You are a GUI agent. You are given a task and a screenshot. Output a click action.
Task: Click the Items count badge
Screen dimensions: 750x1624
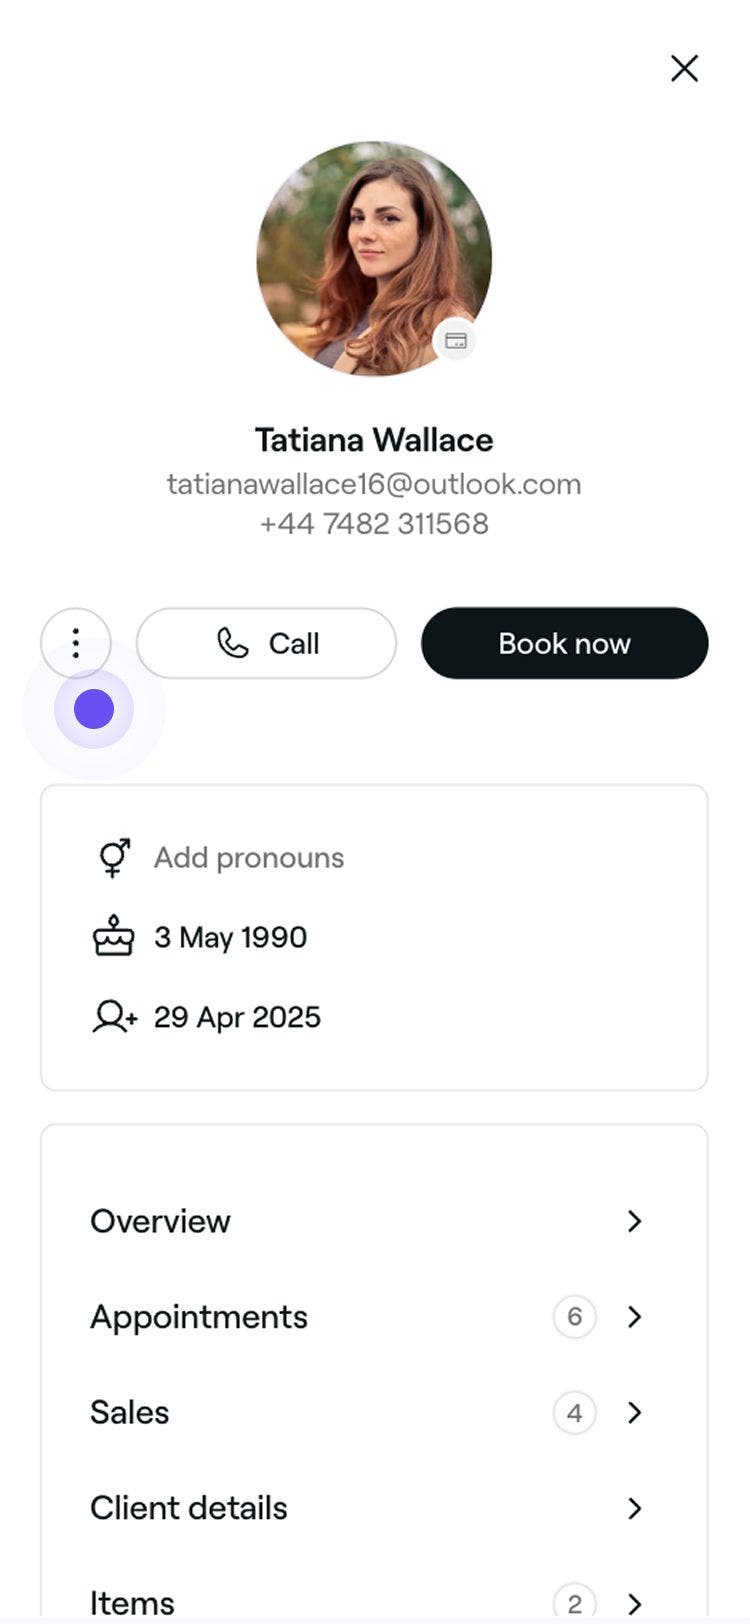click(x=574, y=1603)
